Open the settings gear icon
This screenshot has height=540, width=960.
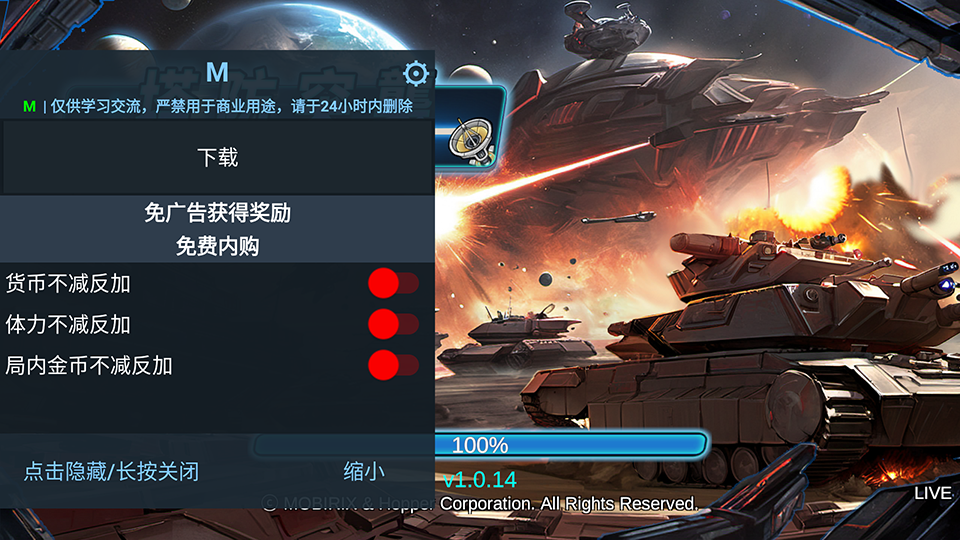coord(416,73)
